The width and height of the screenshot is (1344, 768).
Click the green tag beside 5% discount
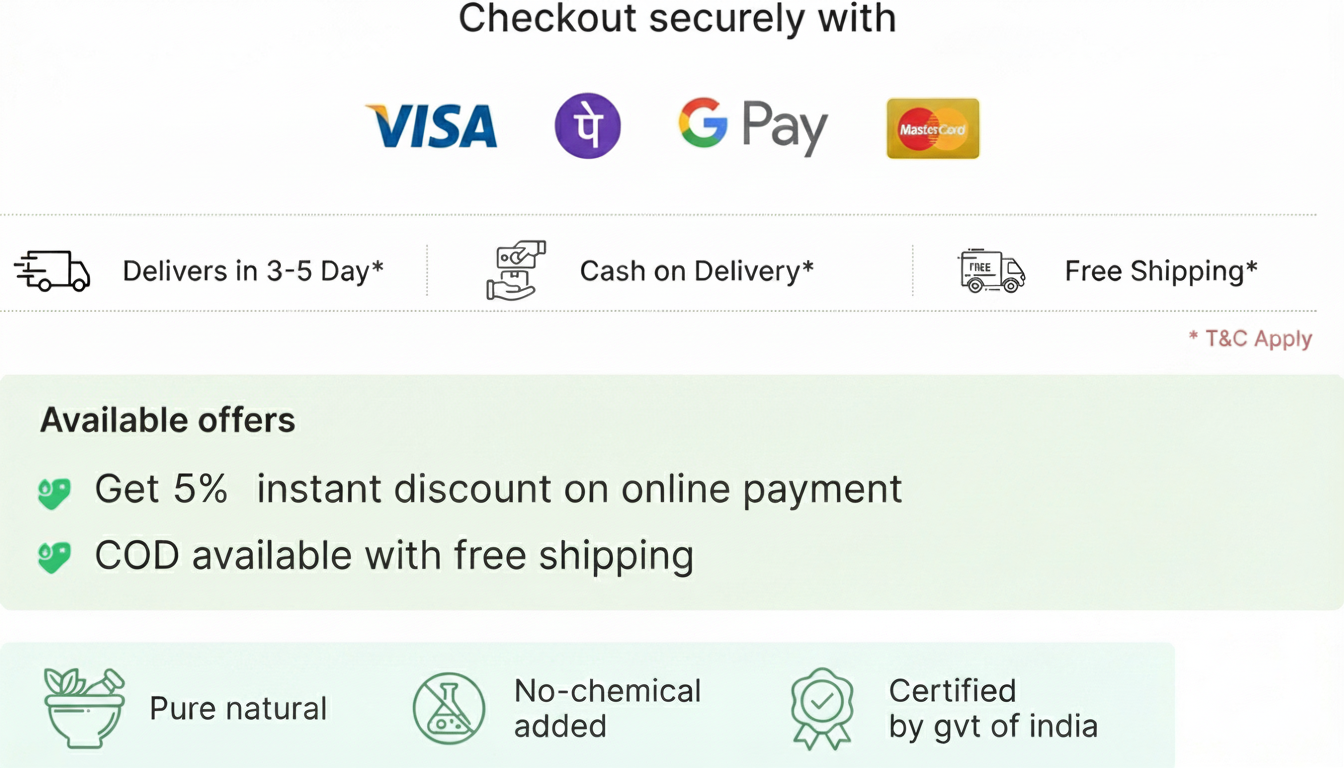[54, 491]
